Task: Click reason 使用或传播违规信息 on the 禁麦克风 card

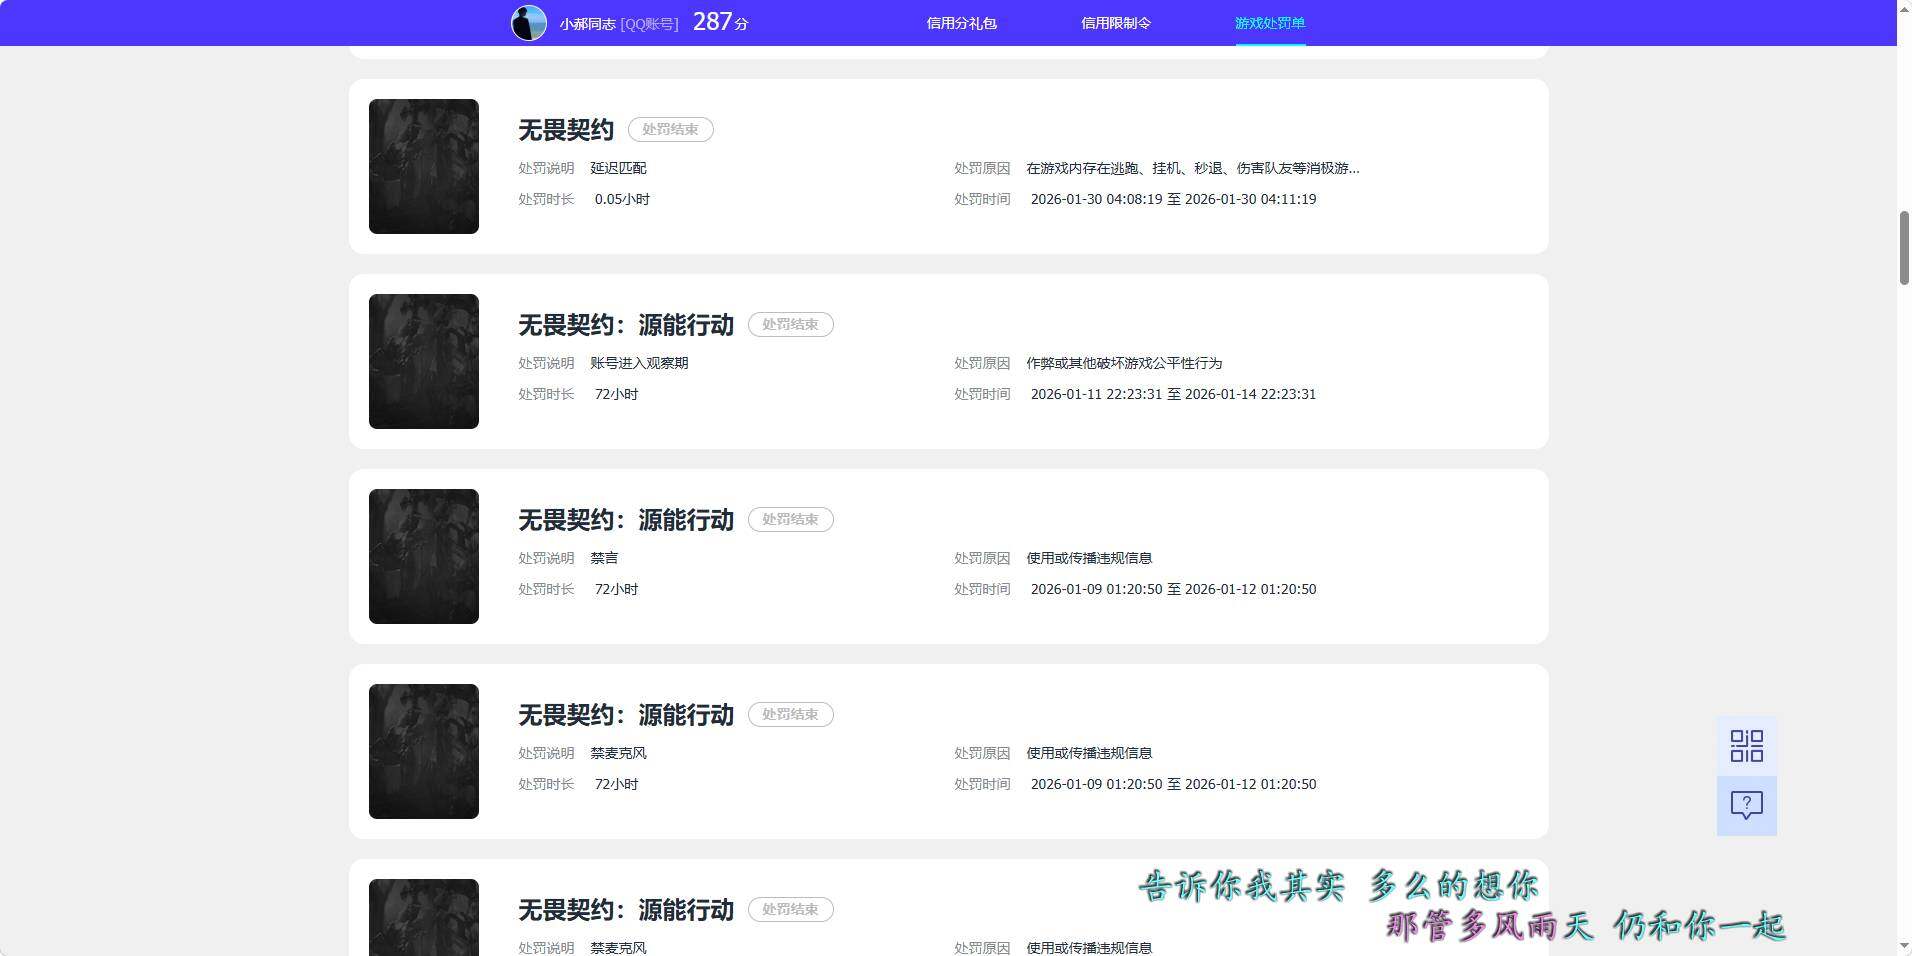Action: click(x=1087, y=752)
